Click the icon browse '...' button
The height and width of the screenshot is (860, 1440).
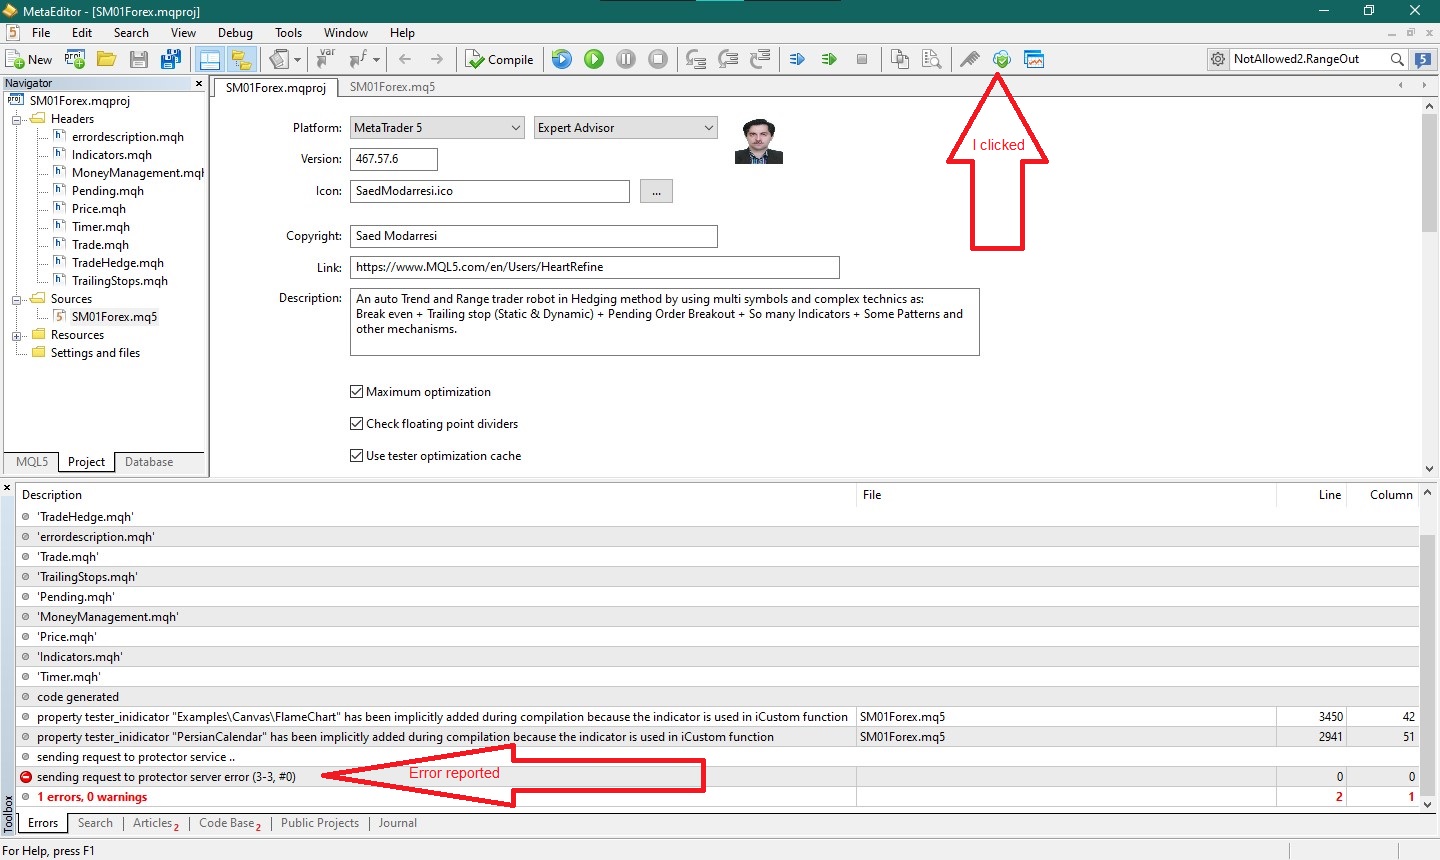656,191
